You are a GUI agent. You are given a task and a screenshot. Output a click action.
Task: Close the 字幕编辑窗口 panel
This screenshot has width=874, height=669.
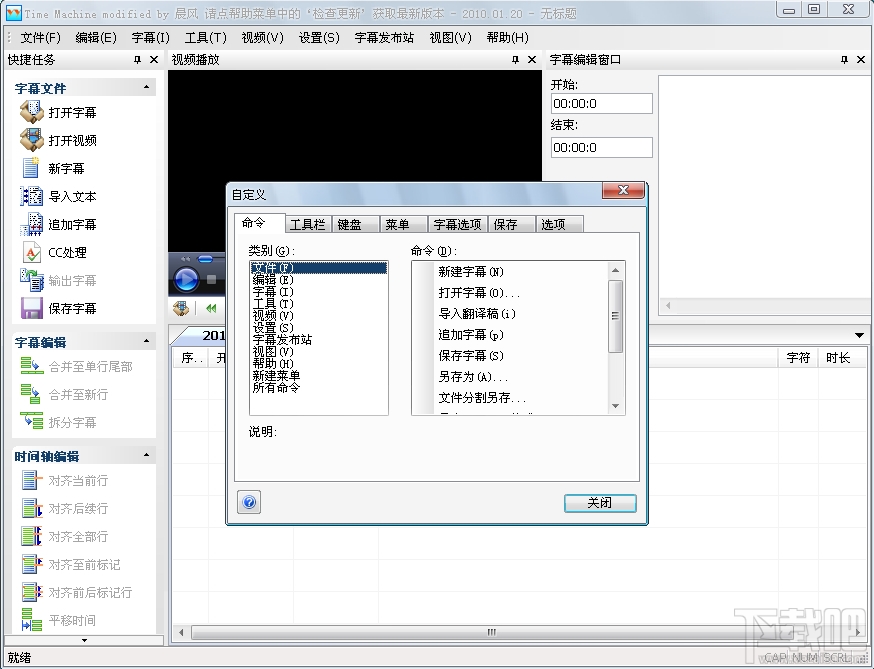click(861, 60)
